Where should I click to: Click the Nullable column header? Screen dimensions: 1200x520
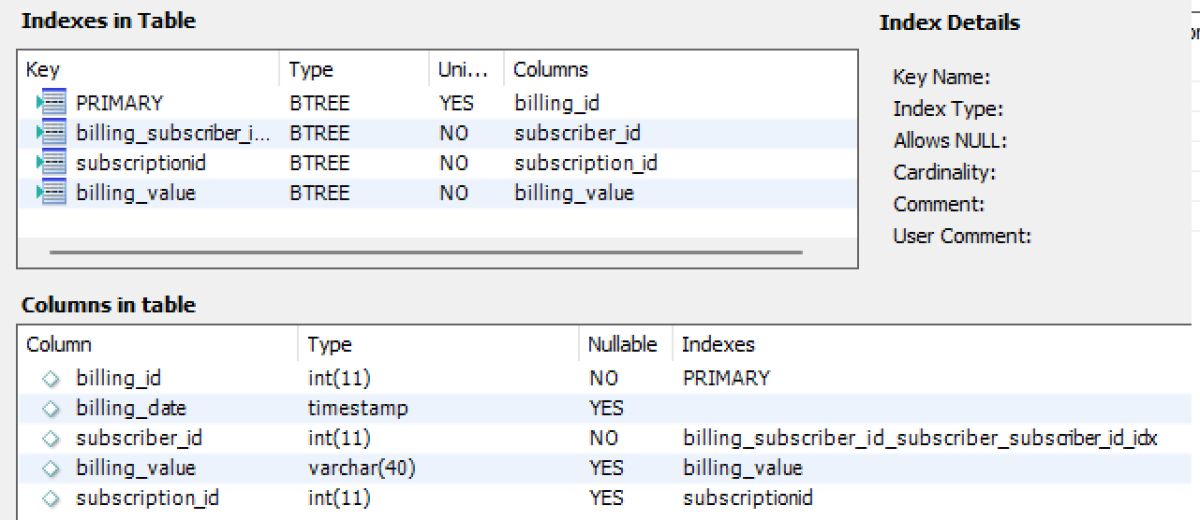[622, 345]
